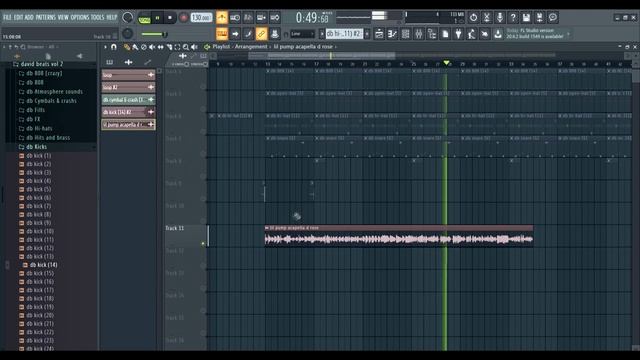The width and height of the screenshot is (640, 360).
Task: Open the project info document icon
Action: pyautogui.click(x=445, y=33)
